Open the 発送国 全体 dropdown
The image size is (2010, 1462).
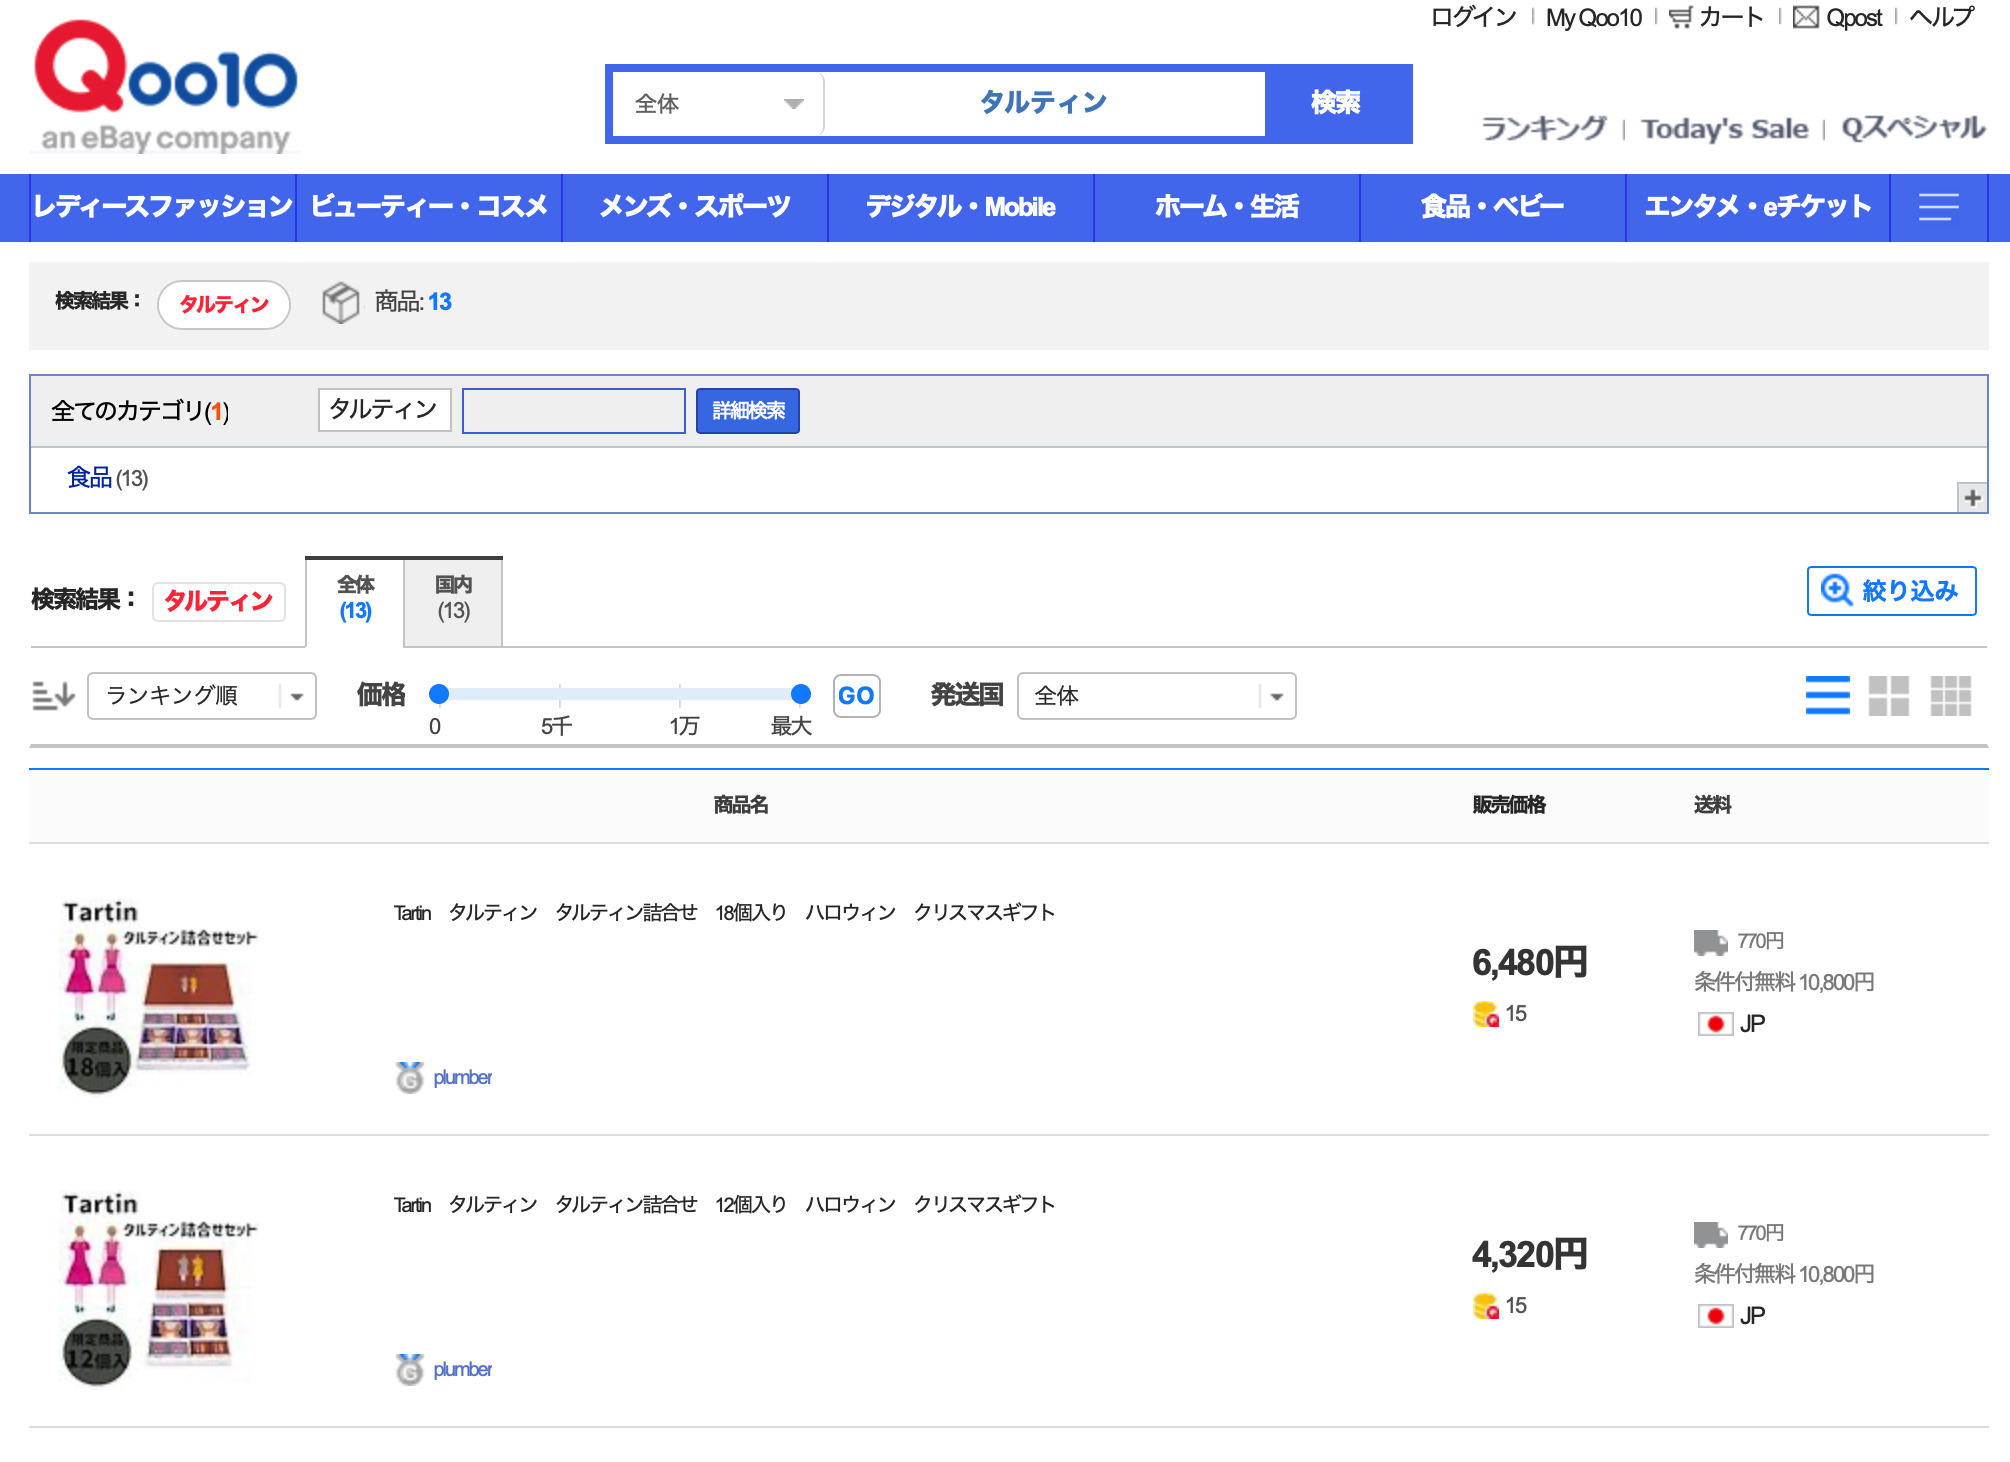1157,696
